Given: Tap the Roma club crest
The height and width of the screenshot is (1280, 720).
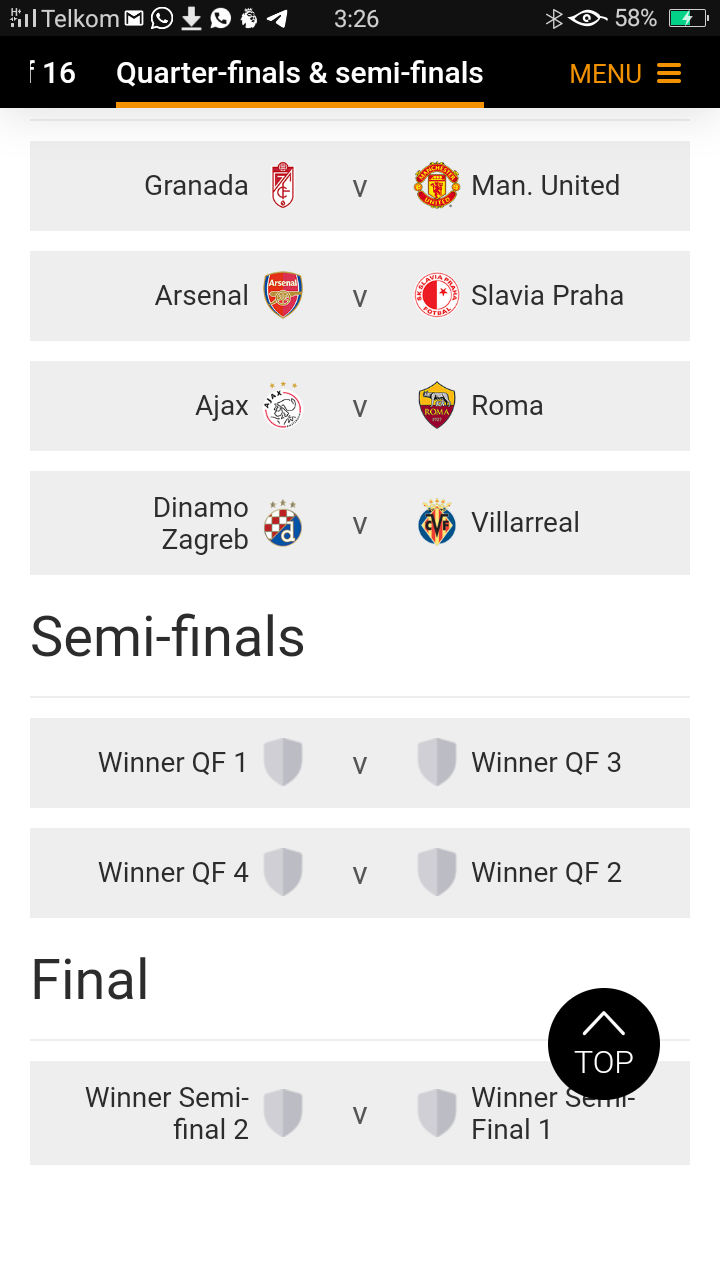Looking at the screenshot, I should tap(437, 405).
